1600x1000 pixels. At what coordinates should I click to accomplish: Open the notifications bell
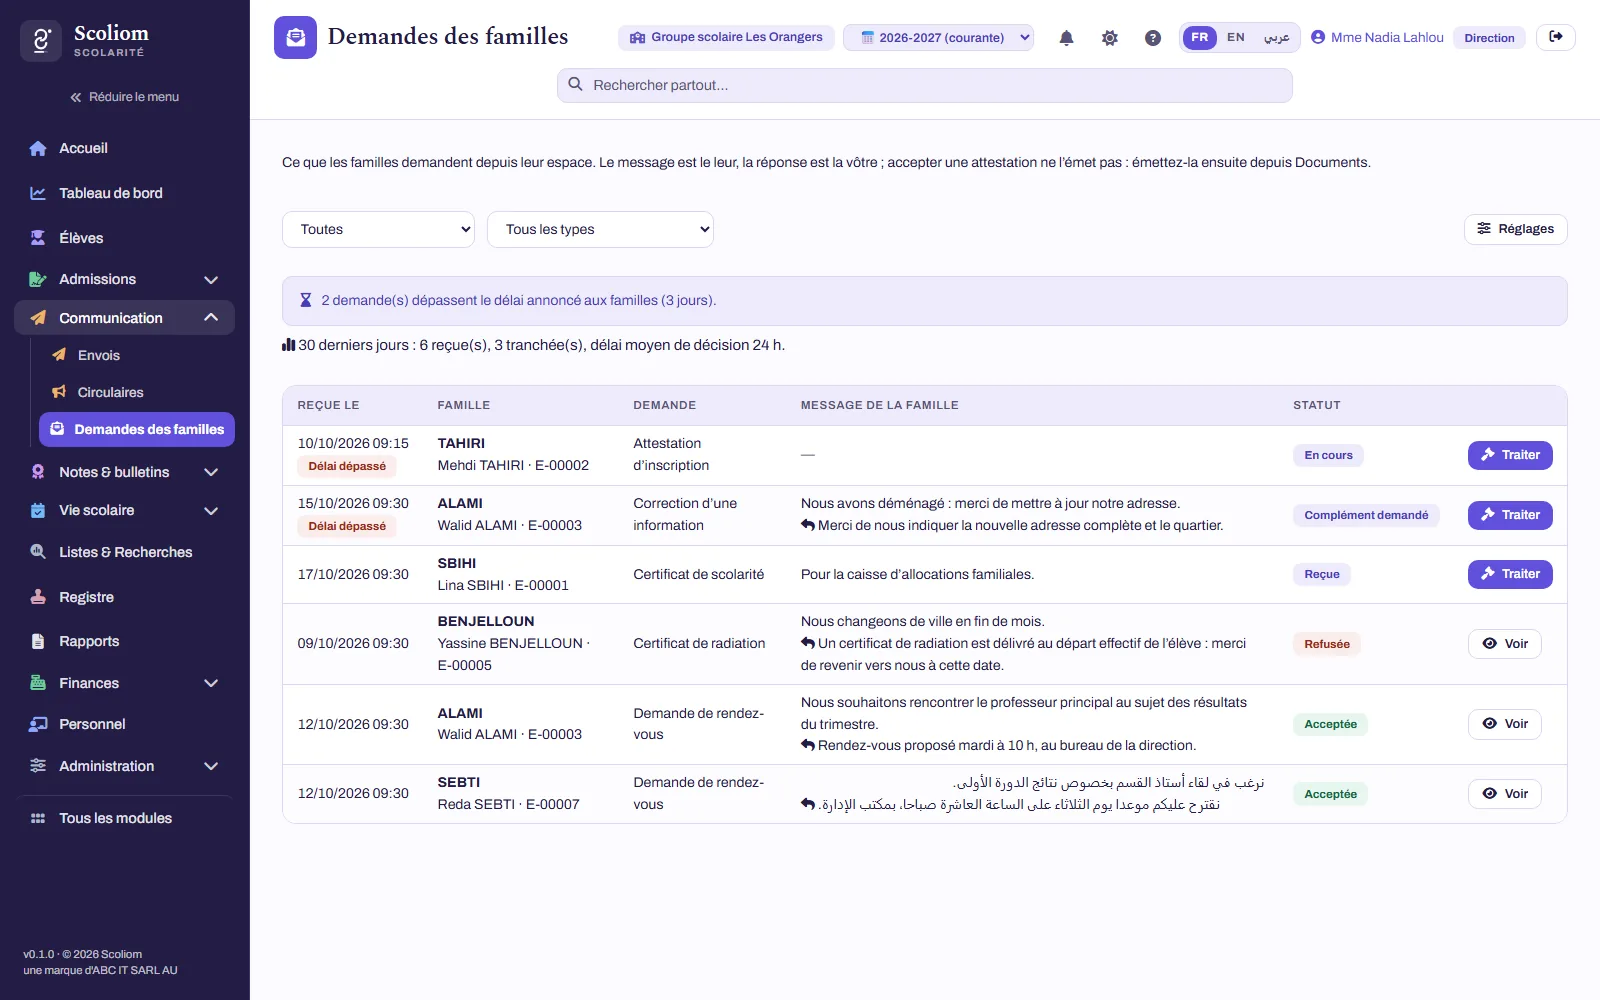pyautogui.click(x=1066, y=38)
